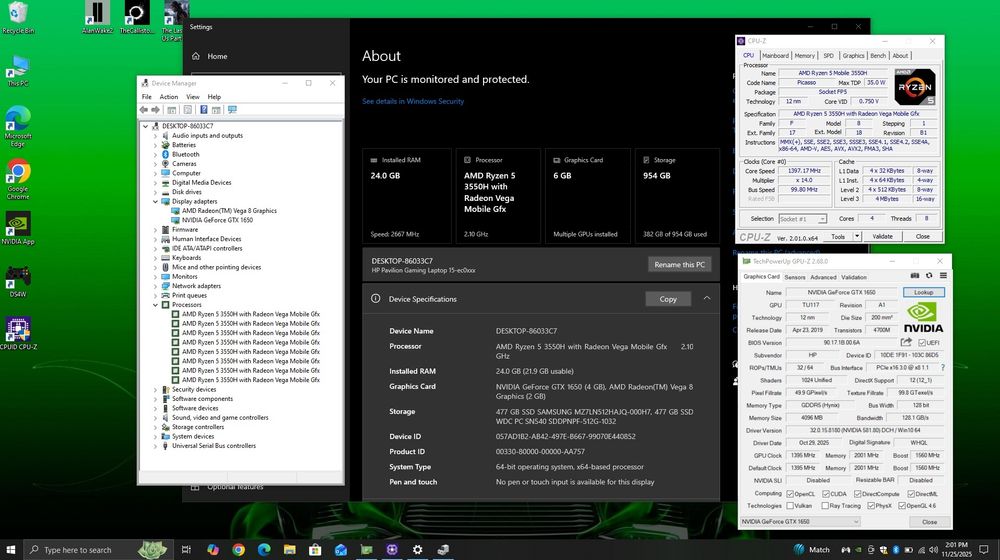The height and width of the screenshot is (560, 1000).
Task: Select the NVIDIA GeForce GTX 1650 device entry
Action: click(217, 220)
